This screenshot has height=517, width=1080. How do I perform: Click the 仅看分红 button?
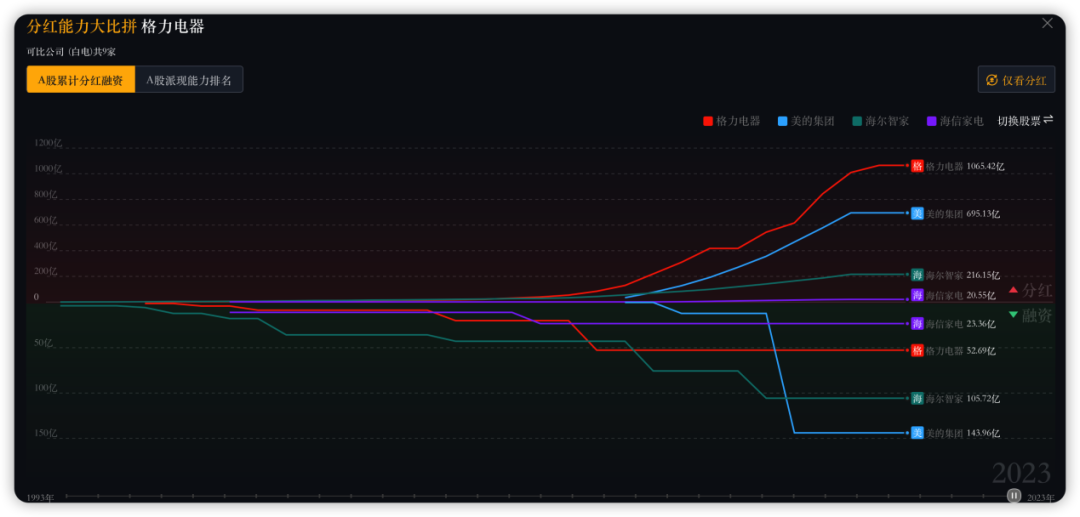pyautogui.click(x=1017, y=80)
